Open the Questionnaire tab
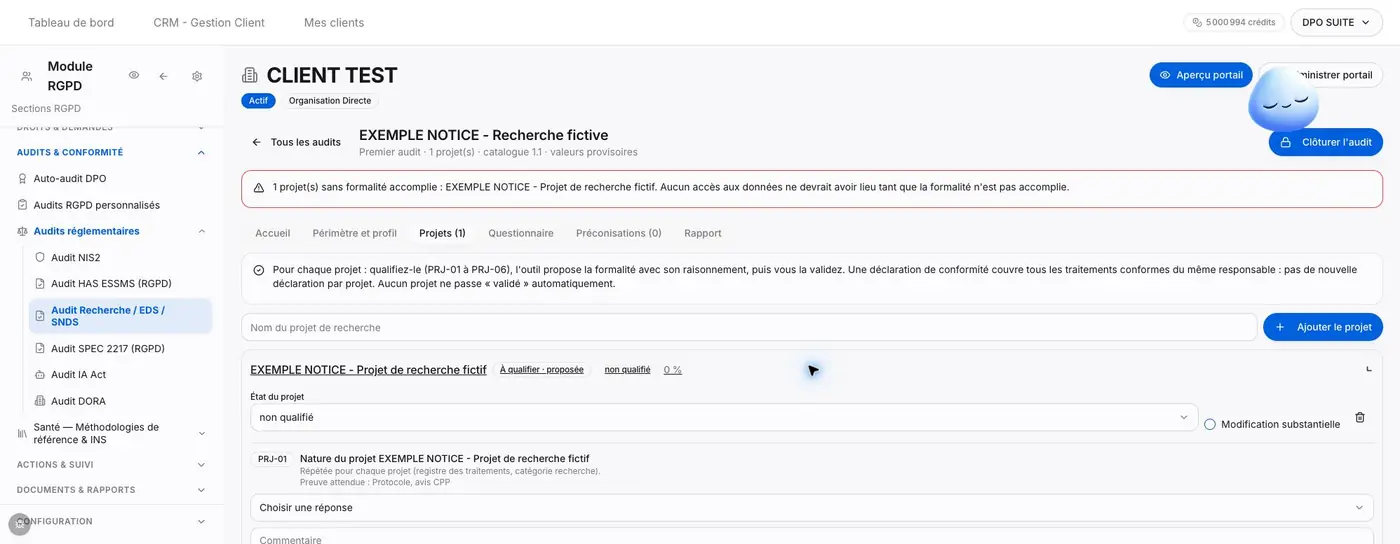Viewport: 1400px width, 544px height. click(x=521, y=233)
